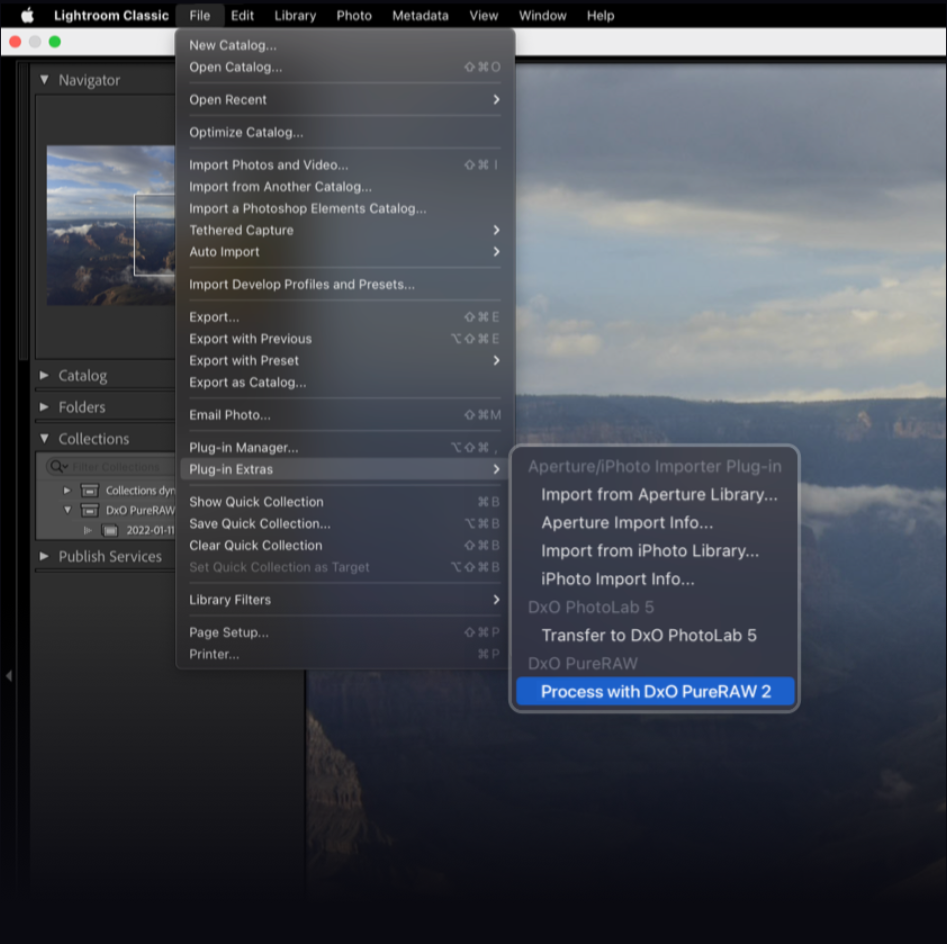Viewport: 947px width, 944px height.
Task: Select Import Photos and Video...
Action: tap(345, 165)
